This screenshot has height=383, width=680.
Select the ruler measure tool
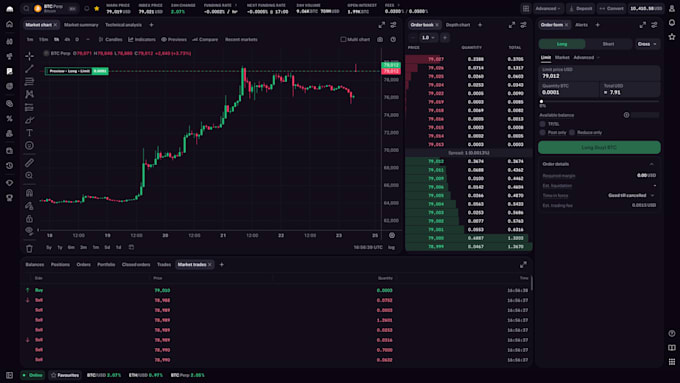pyautogui.click(x=29, y=163)
